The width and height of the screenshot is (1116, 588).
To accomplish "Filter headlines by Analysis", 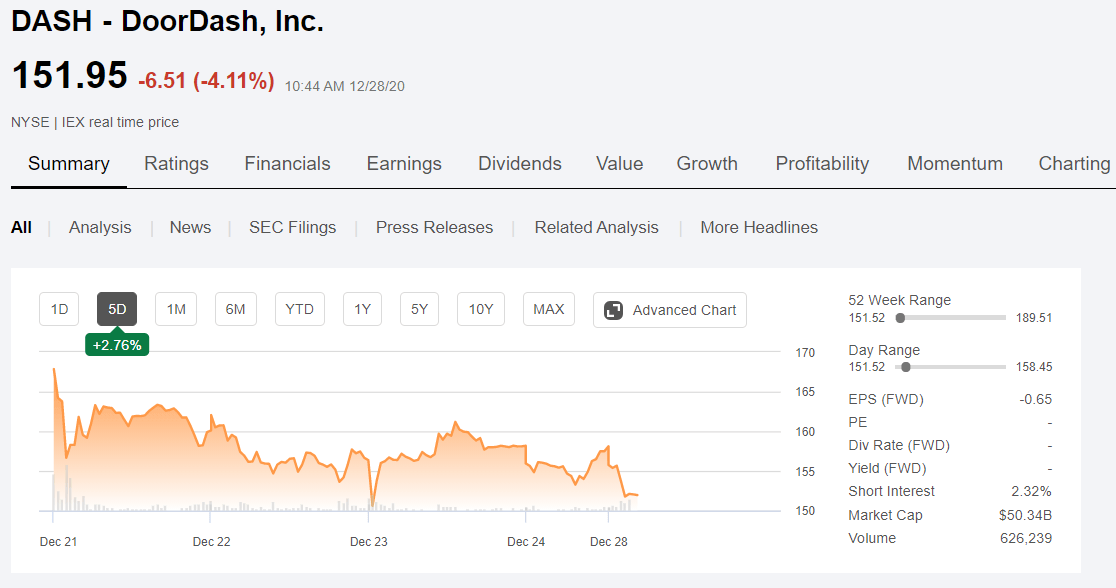I will 100,228.
